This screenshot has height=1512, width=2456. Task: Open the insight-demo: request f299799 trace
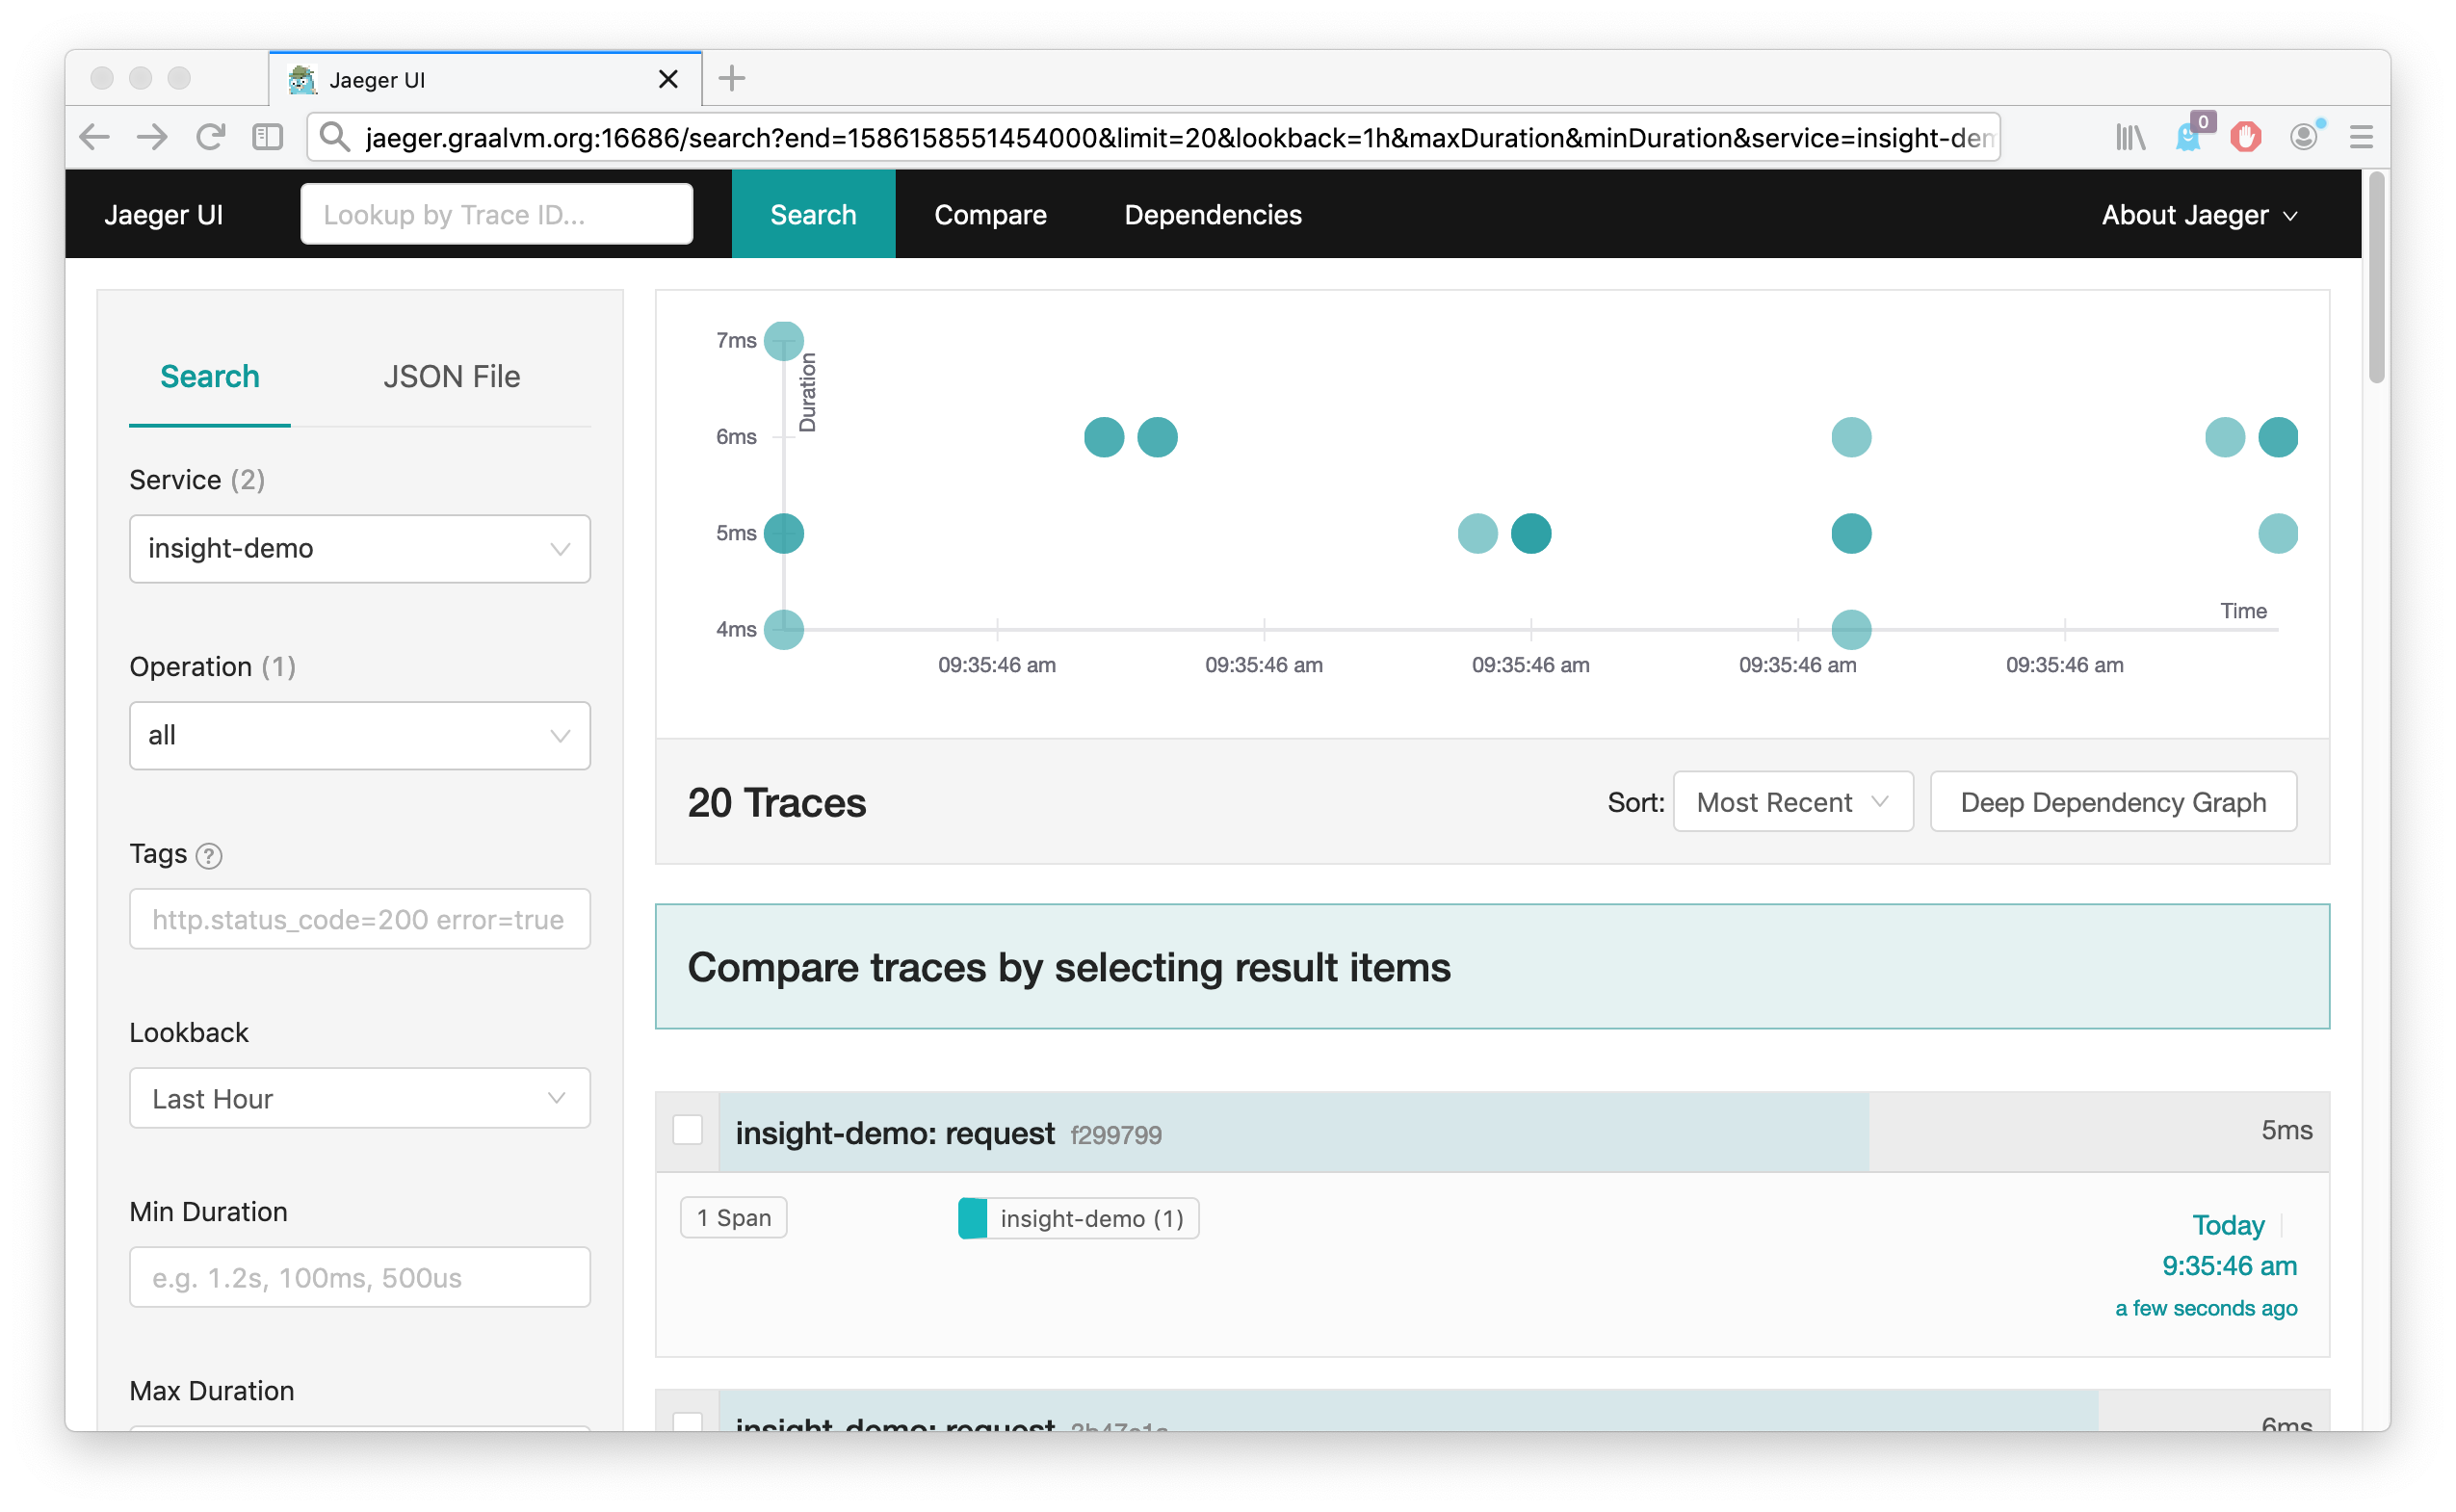[x=895, y=1133]
